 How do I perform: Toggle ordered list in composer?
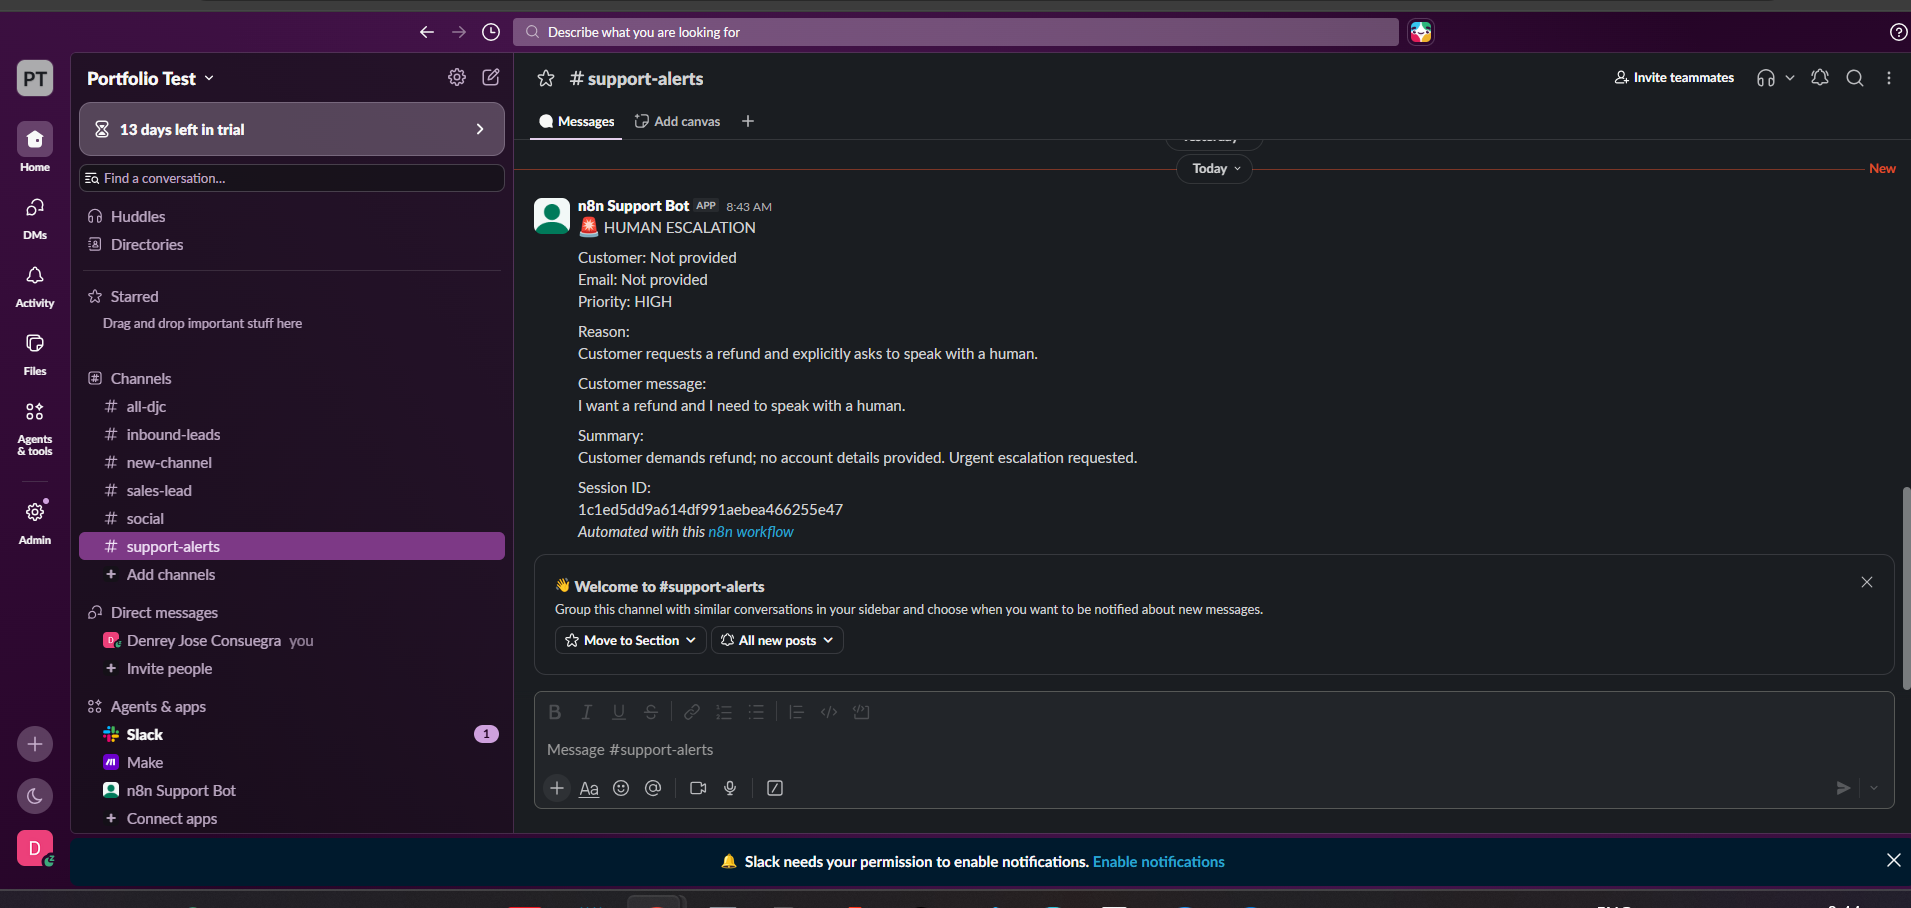coord(724,712)
